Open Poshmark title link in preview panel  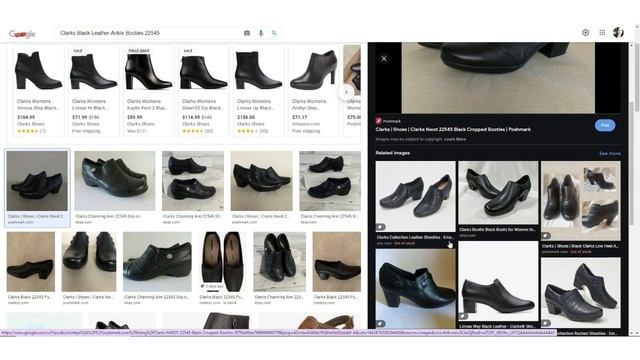[453, 129]
